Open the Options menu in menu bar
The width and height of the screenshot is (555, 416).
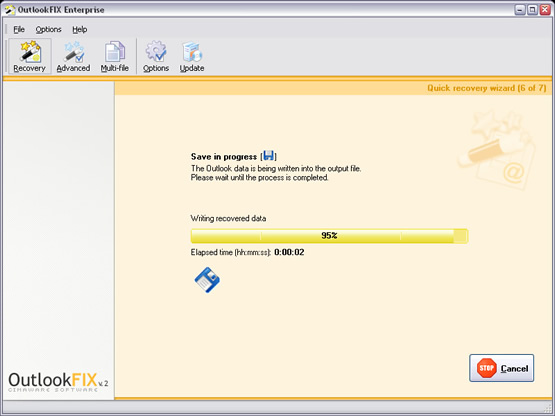coord(48,29)
